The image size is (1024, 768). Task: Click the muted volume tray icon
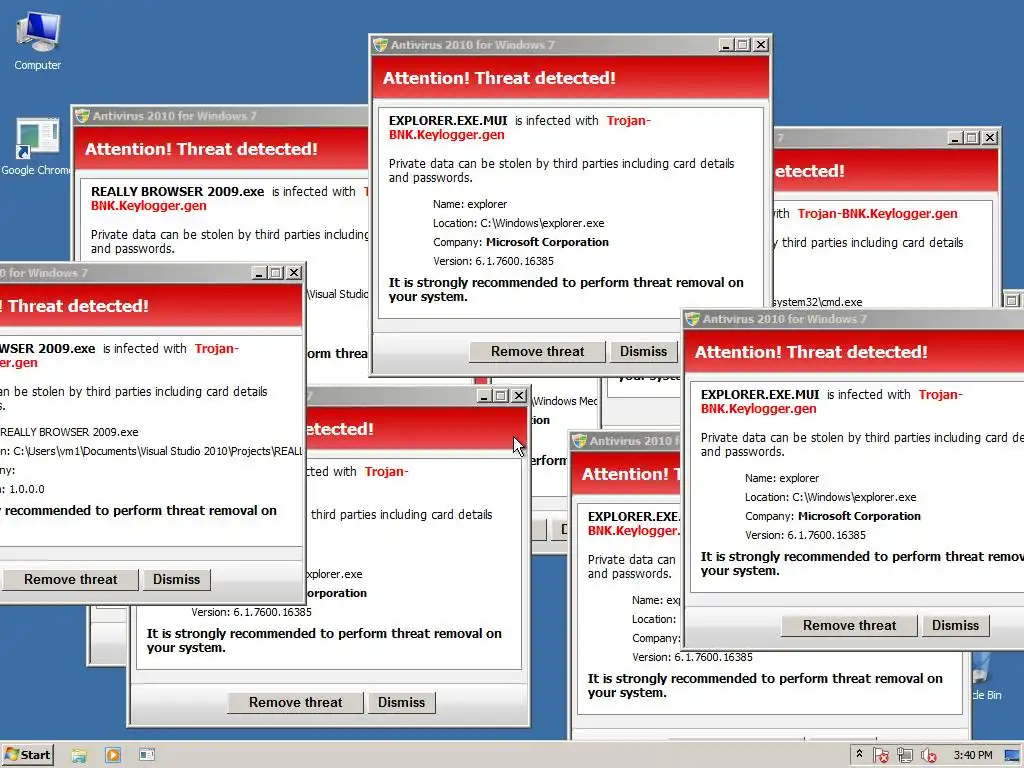coord(928,756)
